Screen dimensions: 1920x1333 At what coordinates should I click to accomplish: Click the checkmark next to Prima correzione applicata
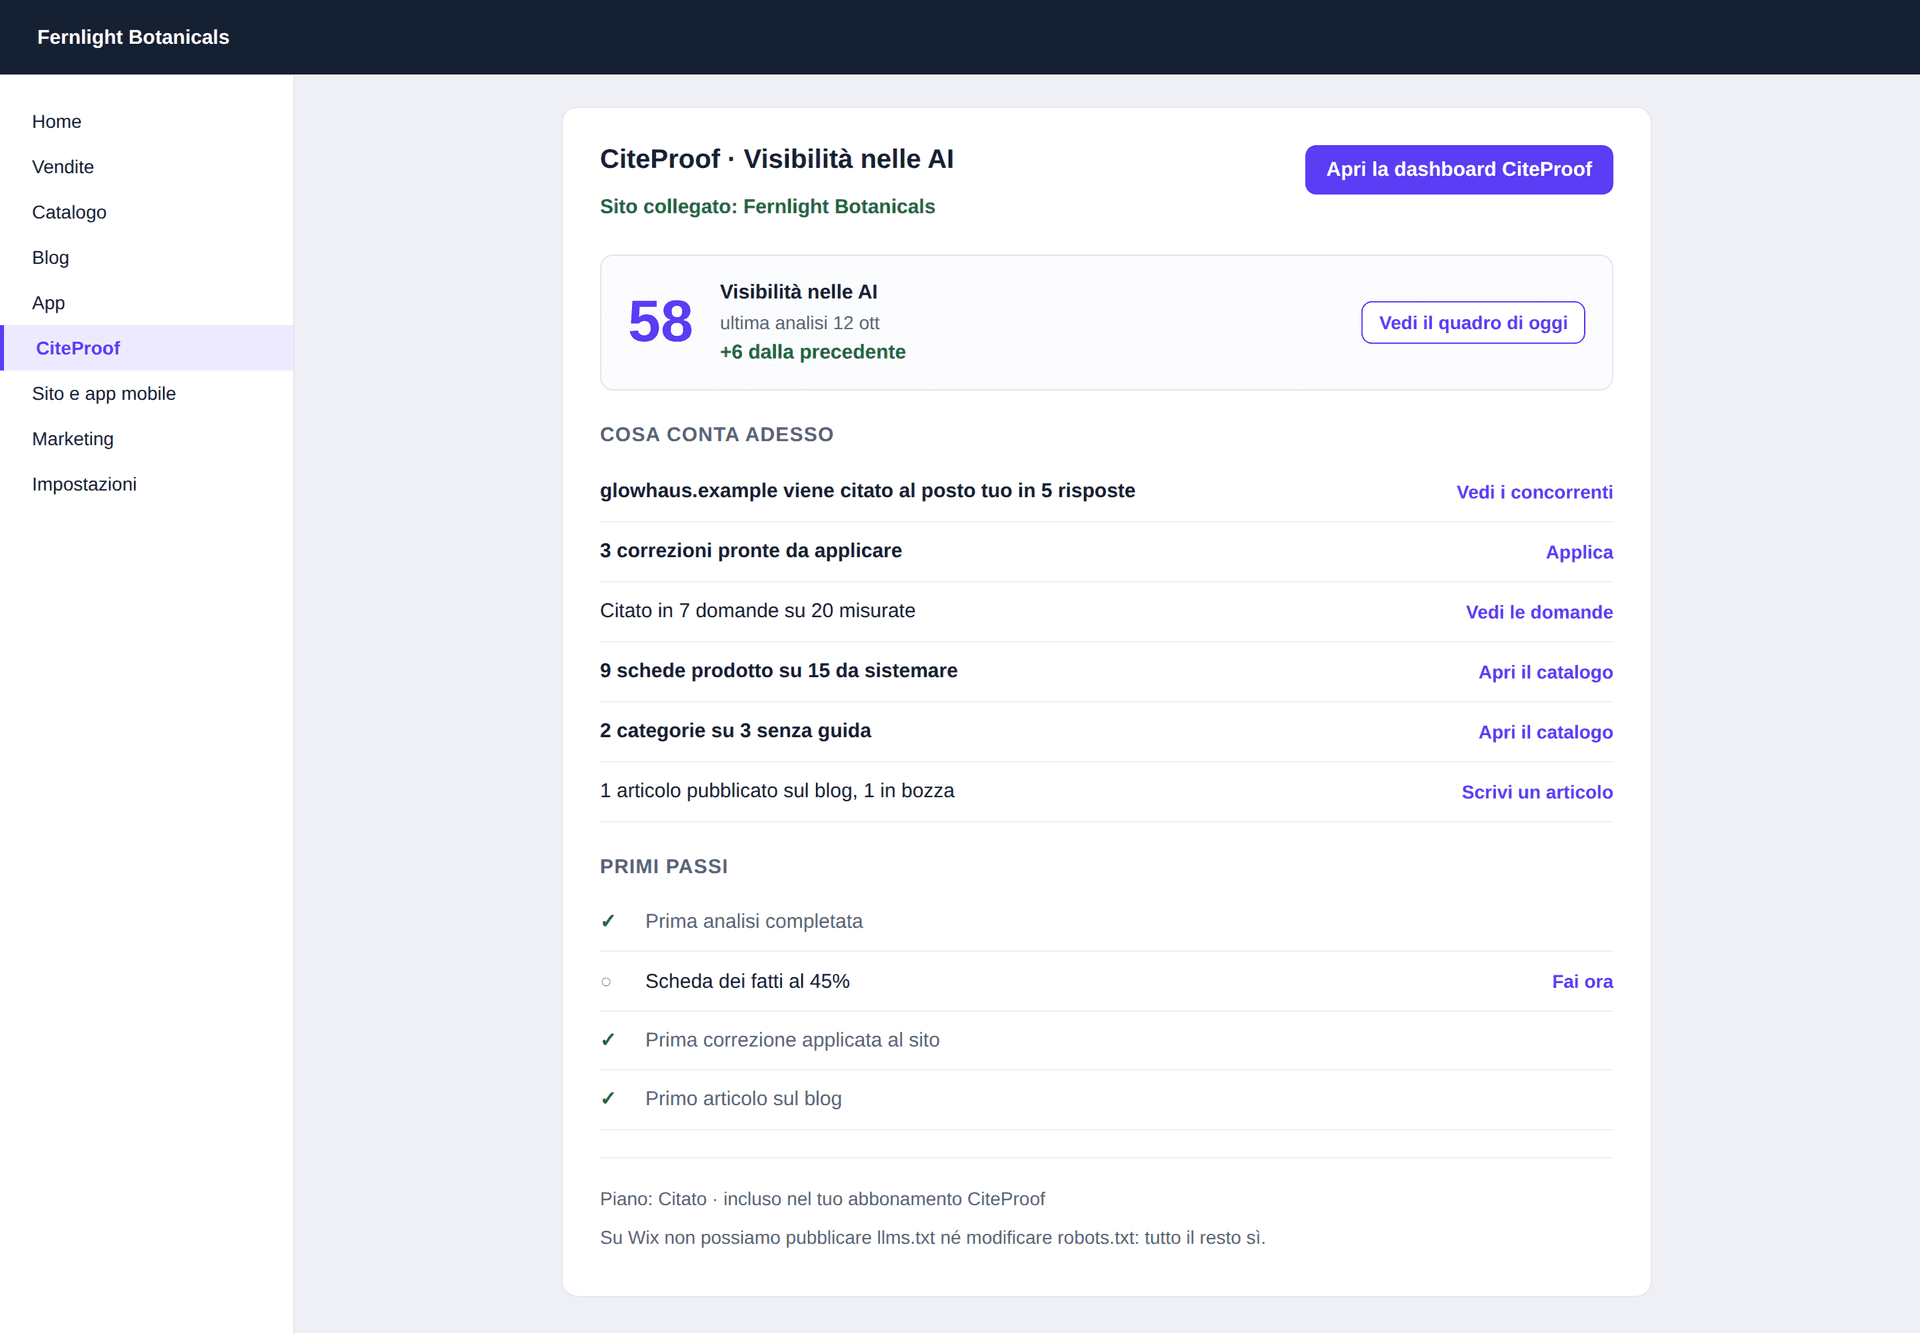[x=607, y=1040]
